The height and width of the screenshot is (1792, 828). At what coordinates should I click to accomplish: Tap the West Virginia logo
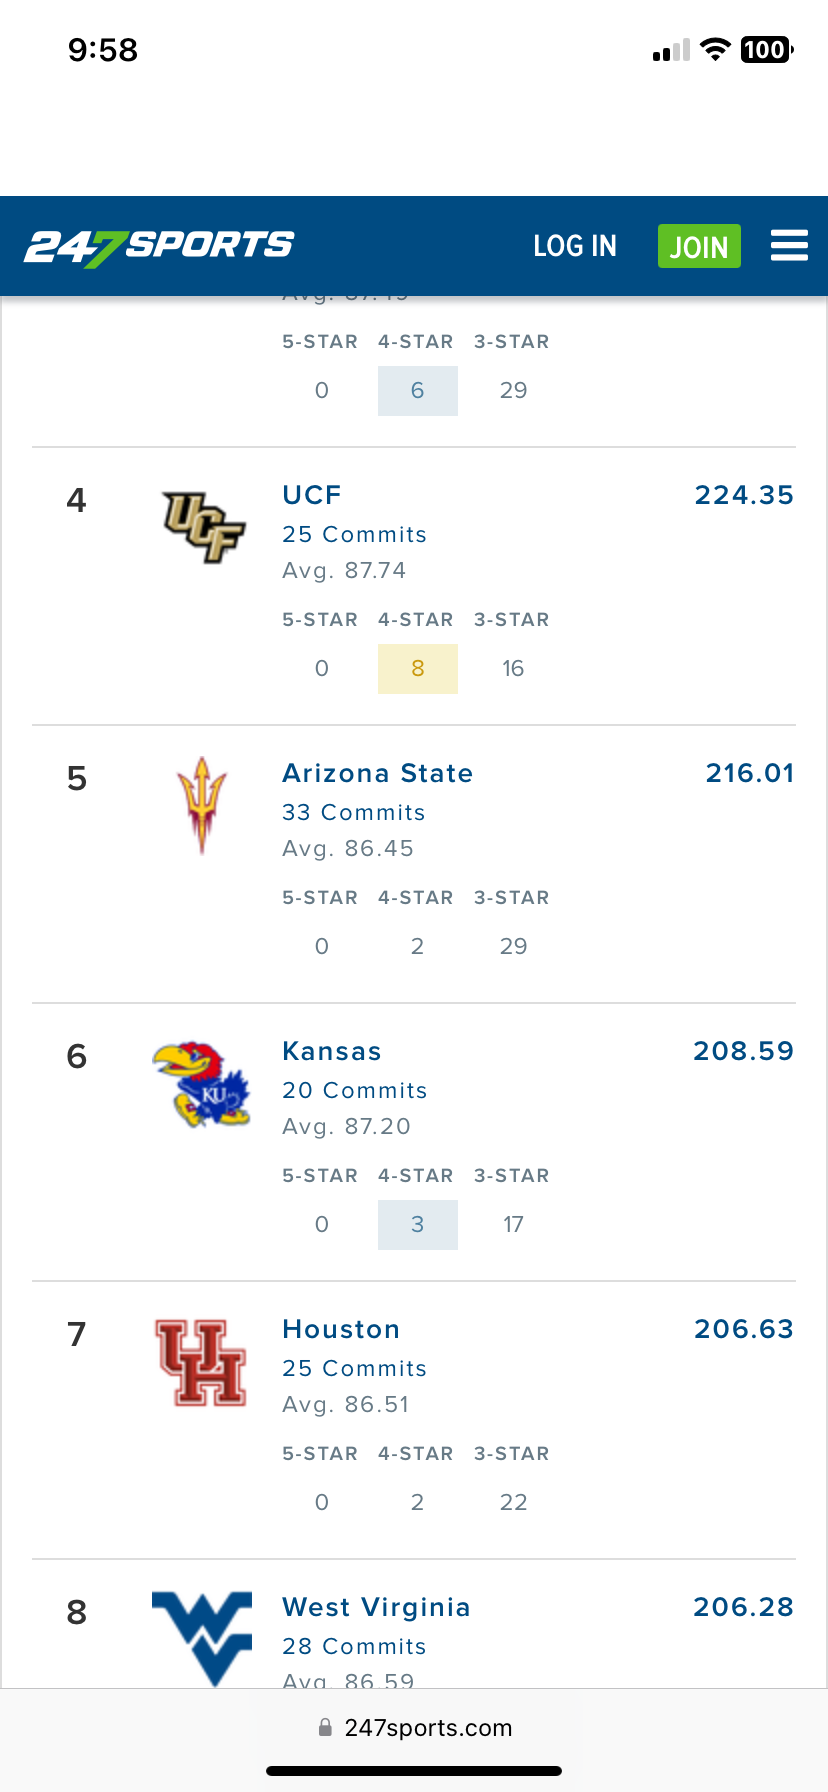coord(202,1636)
